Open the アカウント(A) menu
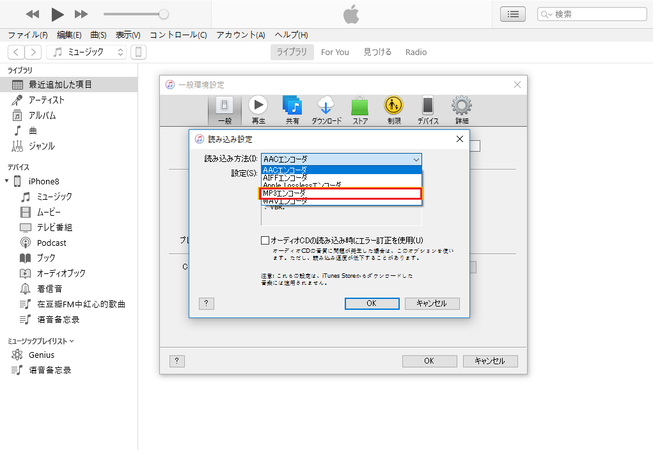This screenshot has width=653, height=450. coord(241,35)
